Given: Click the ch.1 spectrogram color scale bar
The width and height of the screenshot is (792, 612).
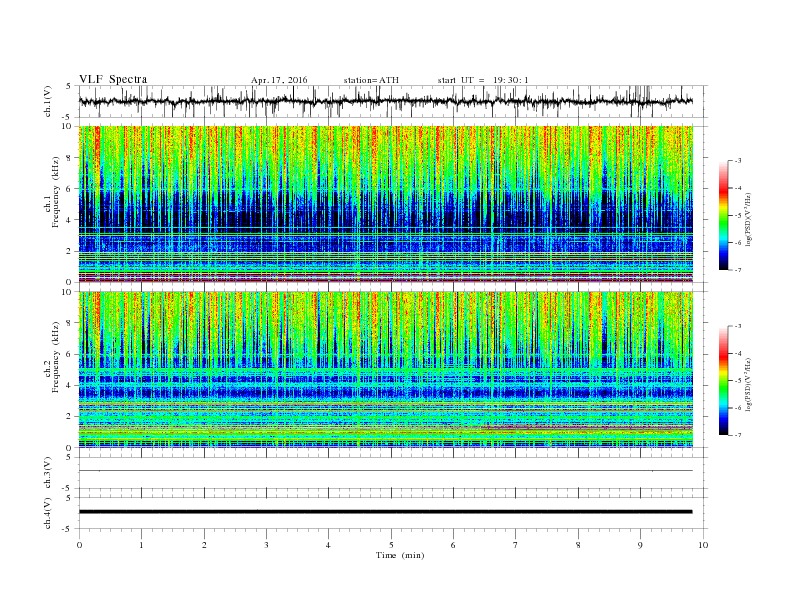Looking at the screenshot, I should (x=723, y=216).
